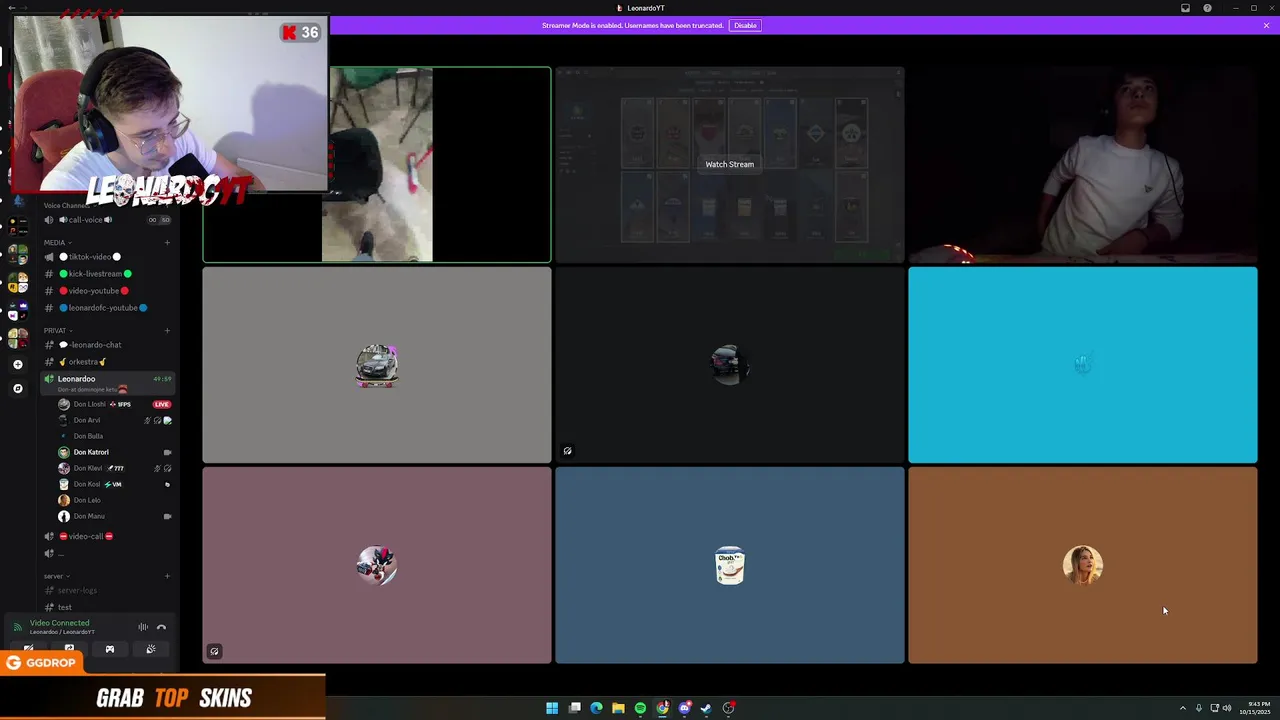Open the inbox icon in the title bar
Image resolution: width=1280 pixels, height=720 pixels.
pos(1185,8)
